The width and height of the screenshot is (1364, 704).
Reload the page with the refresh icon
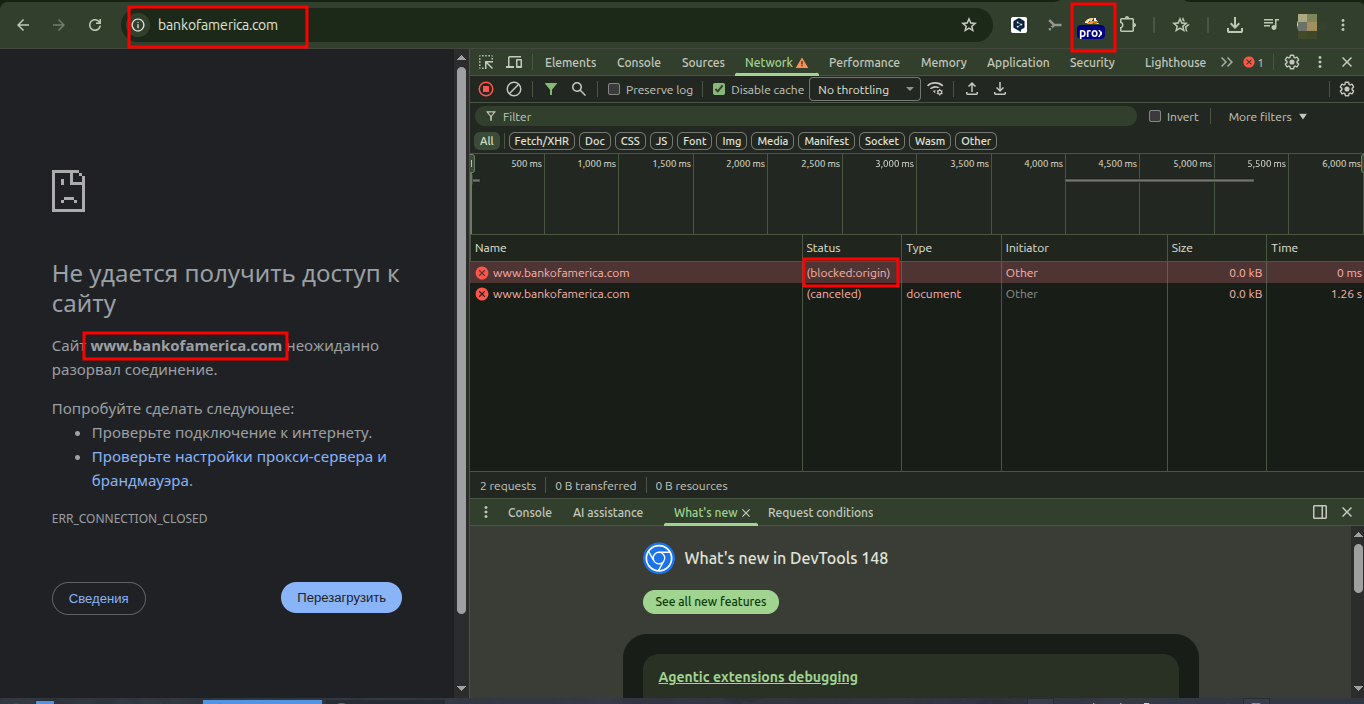(x=95, y=25)
